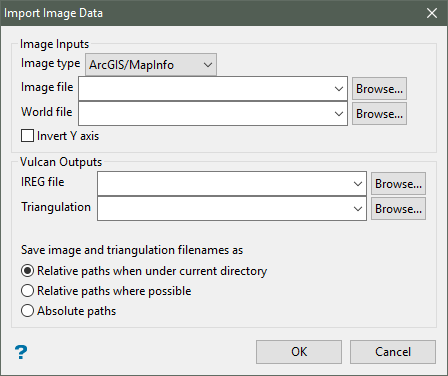Image resolution: width=448 pixels, height=376 pixels.
Task: Cancel the image import dialog
Action: (x=393, y=352)
